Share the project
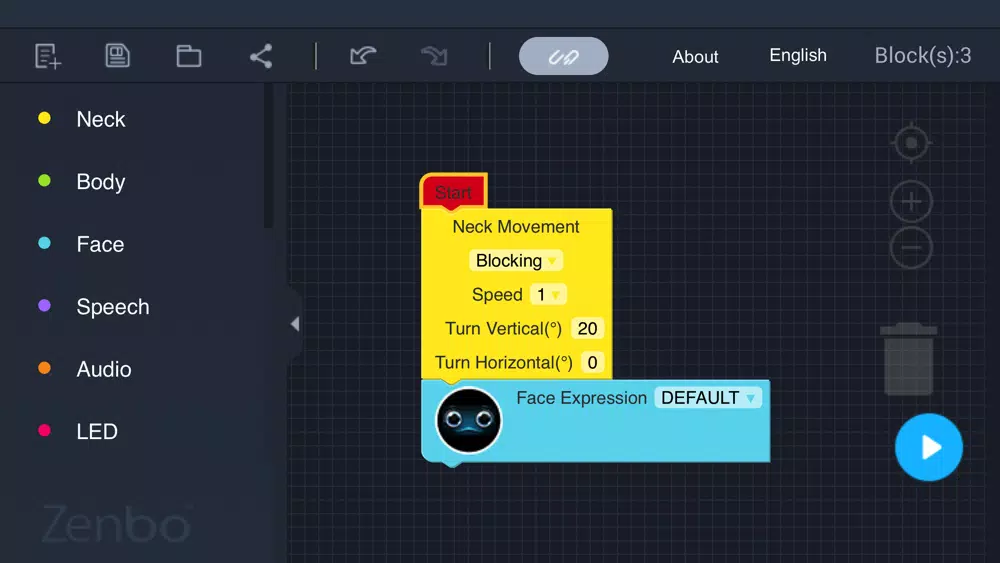Viewport: 1000px width, 563px height. point(261,56)
